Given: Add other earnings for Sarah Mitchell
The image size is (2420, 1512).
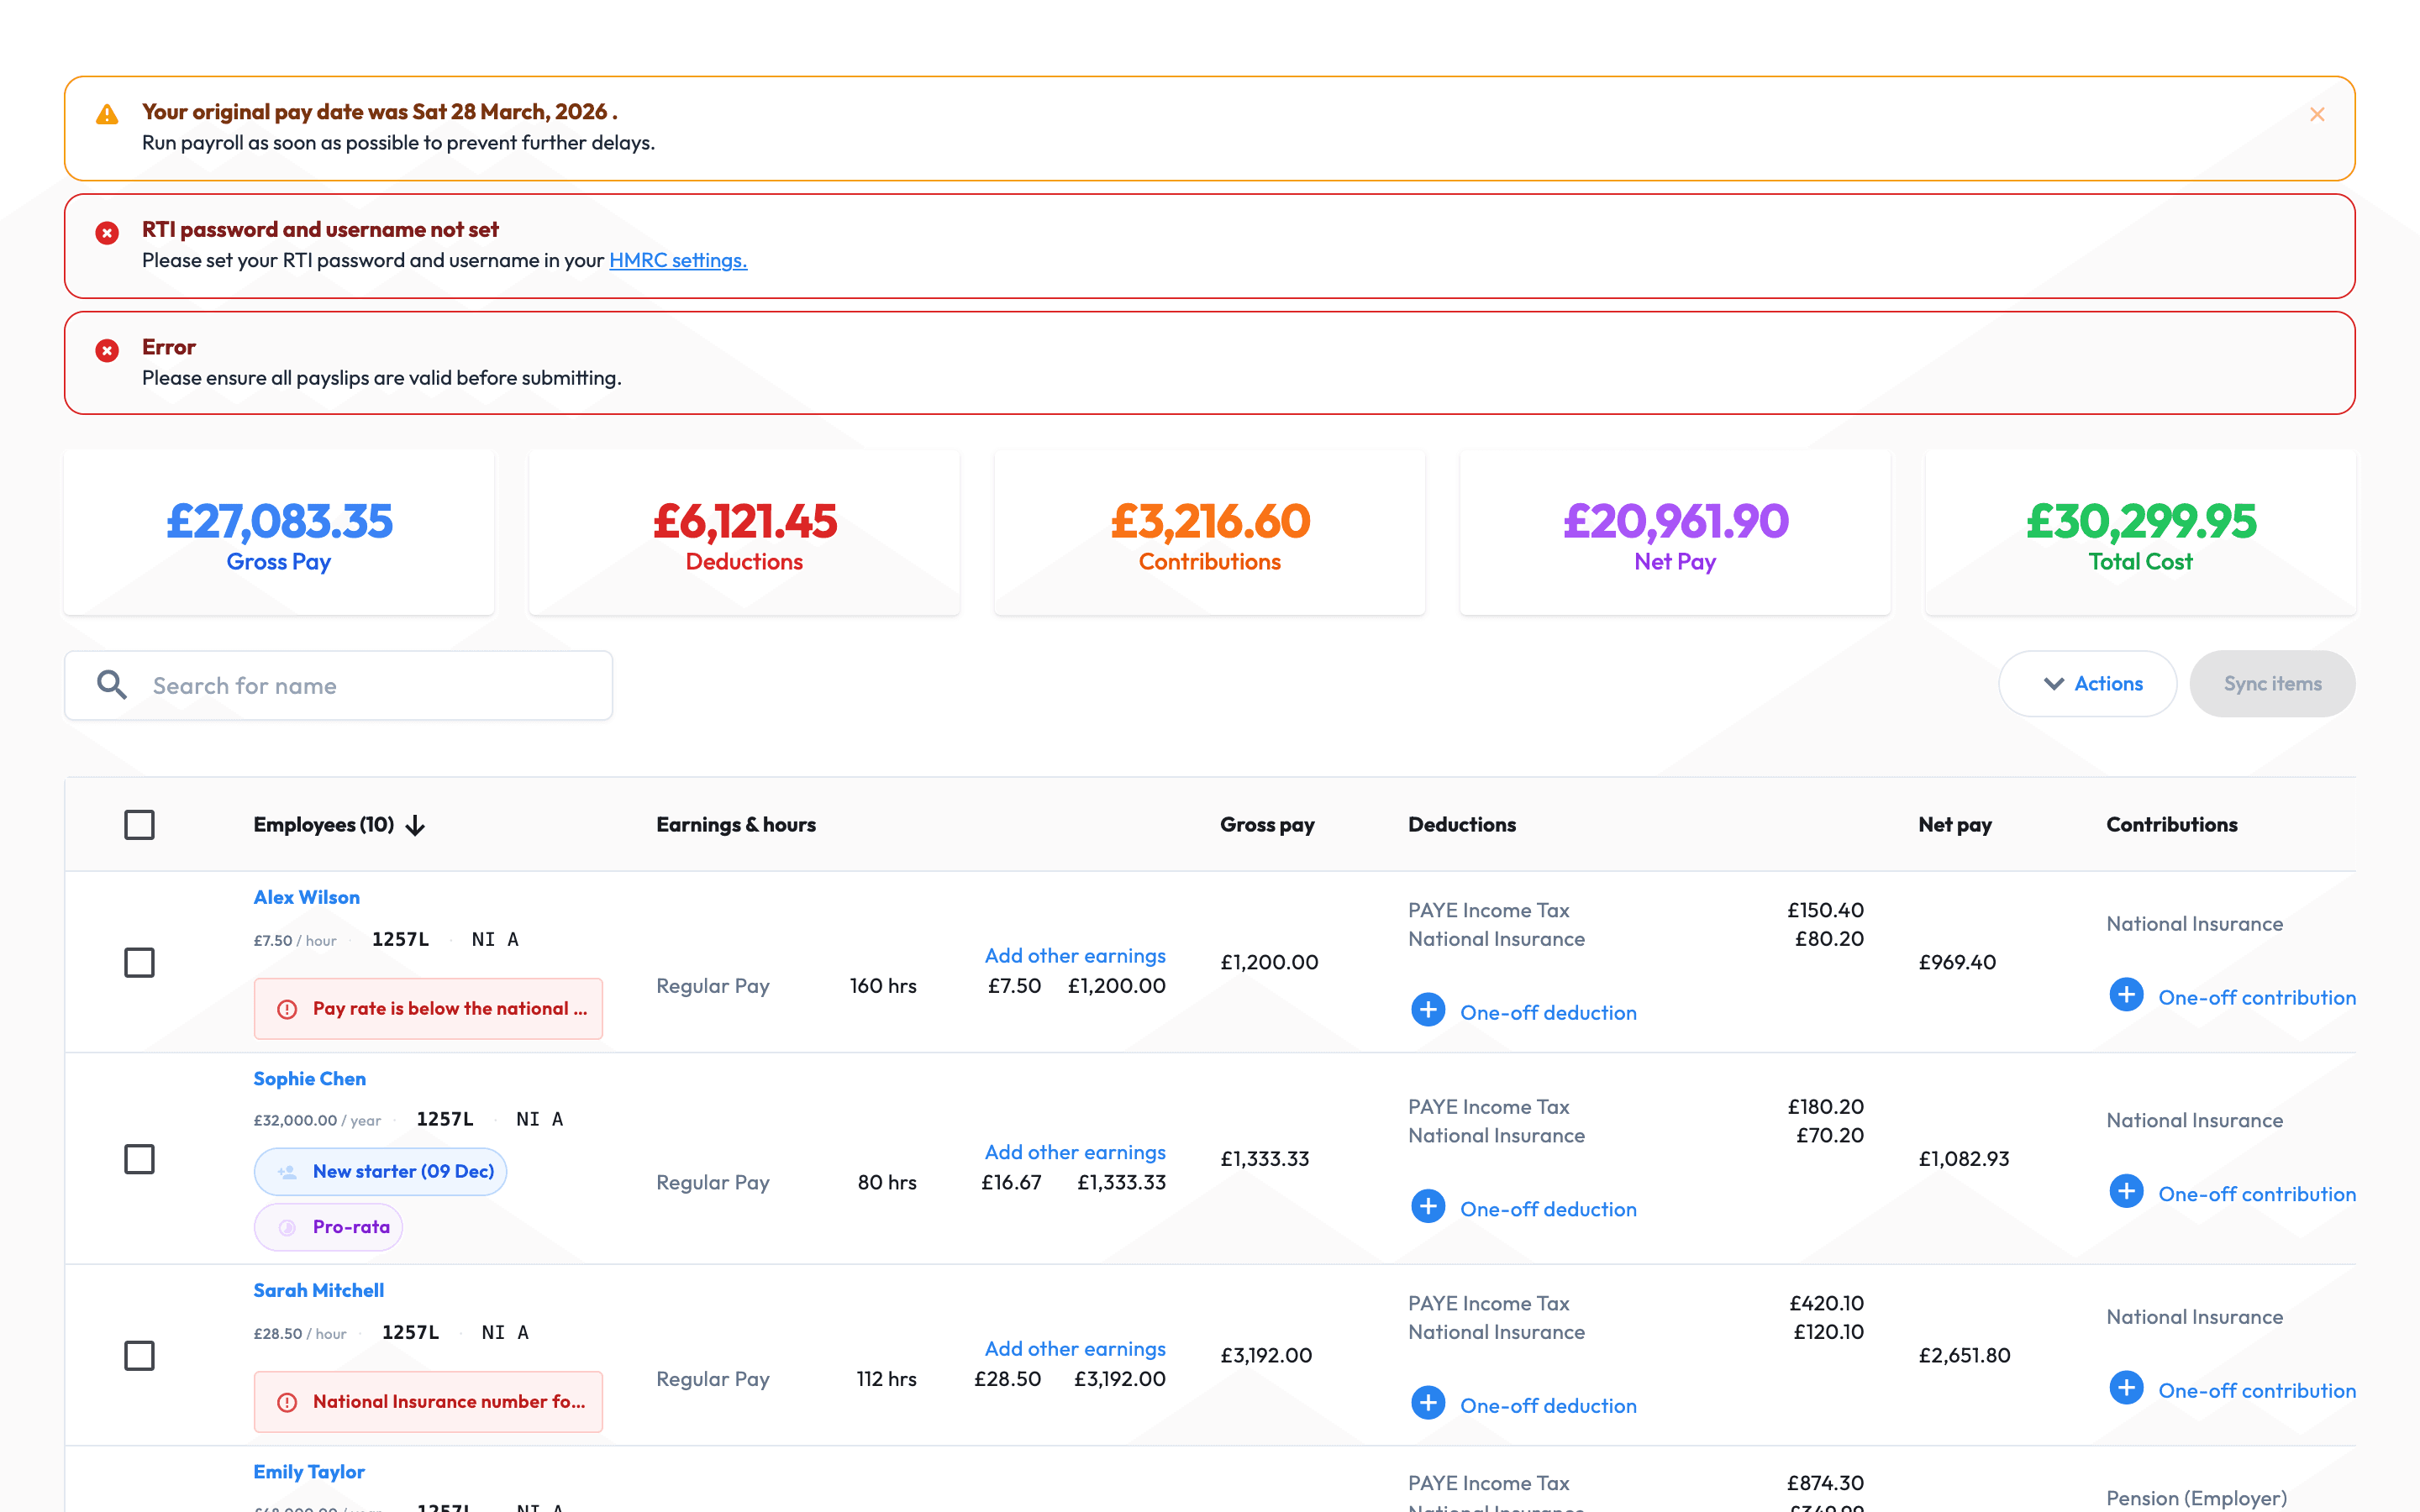Looking at the screenshot, I should 1075,1348.
